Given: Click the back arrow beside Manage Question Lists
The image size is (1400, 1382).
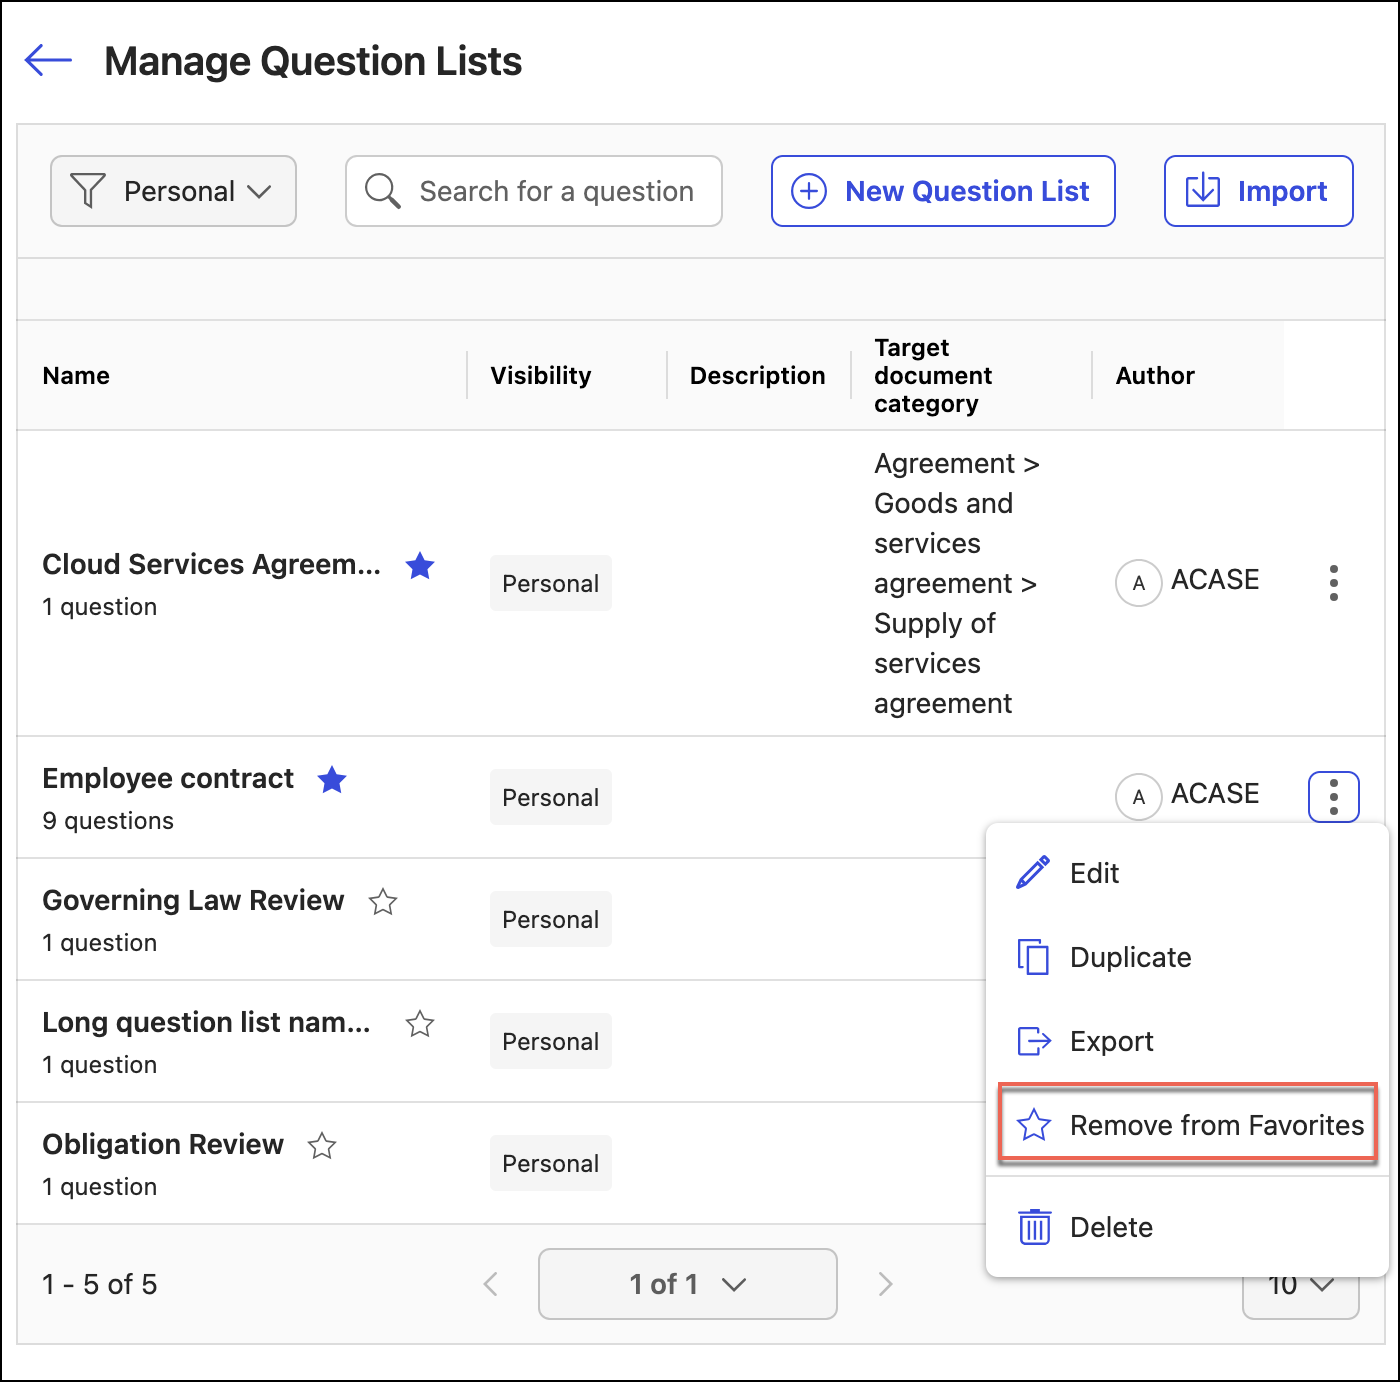Looking at the screenshot, I should tap(48, 60).
